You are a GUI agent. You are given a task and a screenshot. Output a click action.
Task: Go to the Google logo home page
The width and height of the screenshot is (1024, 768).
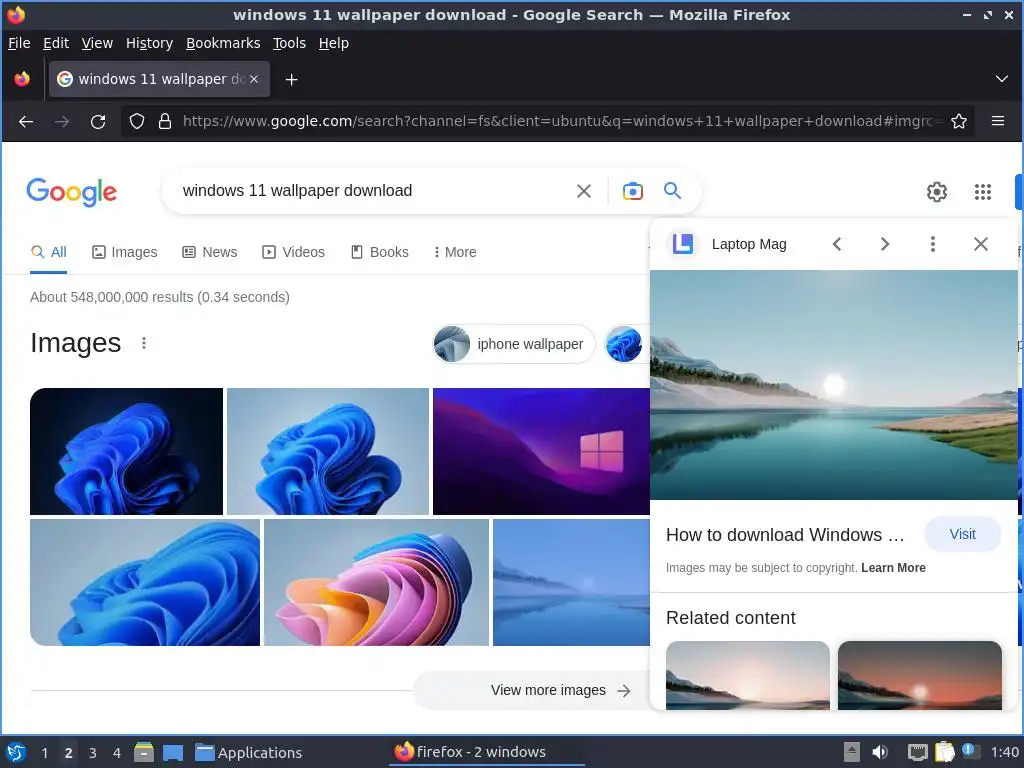pos(72,191)
